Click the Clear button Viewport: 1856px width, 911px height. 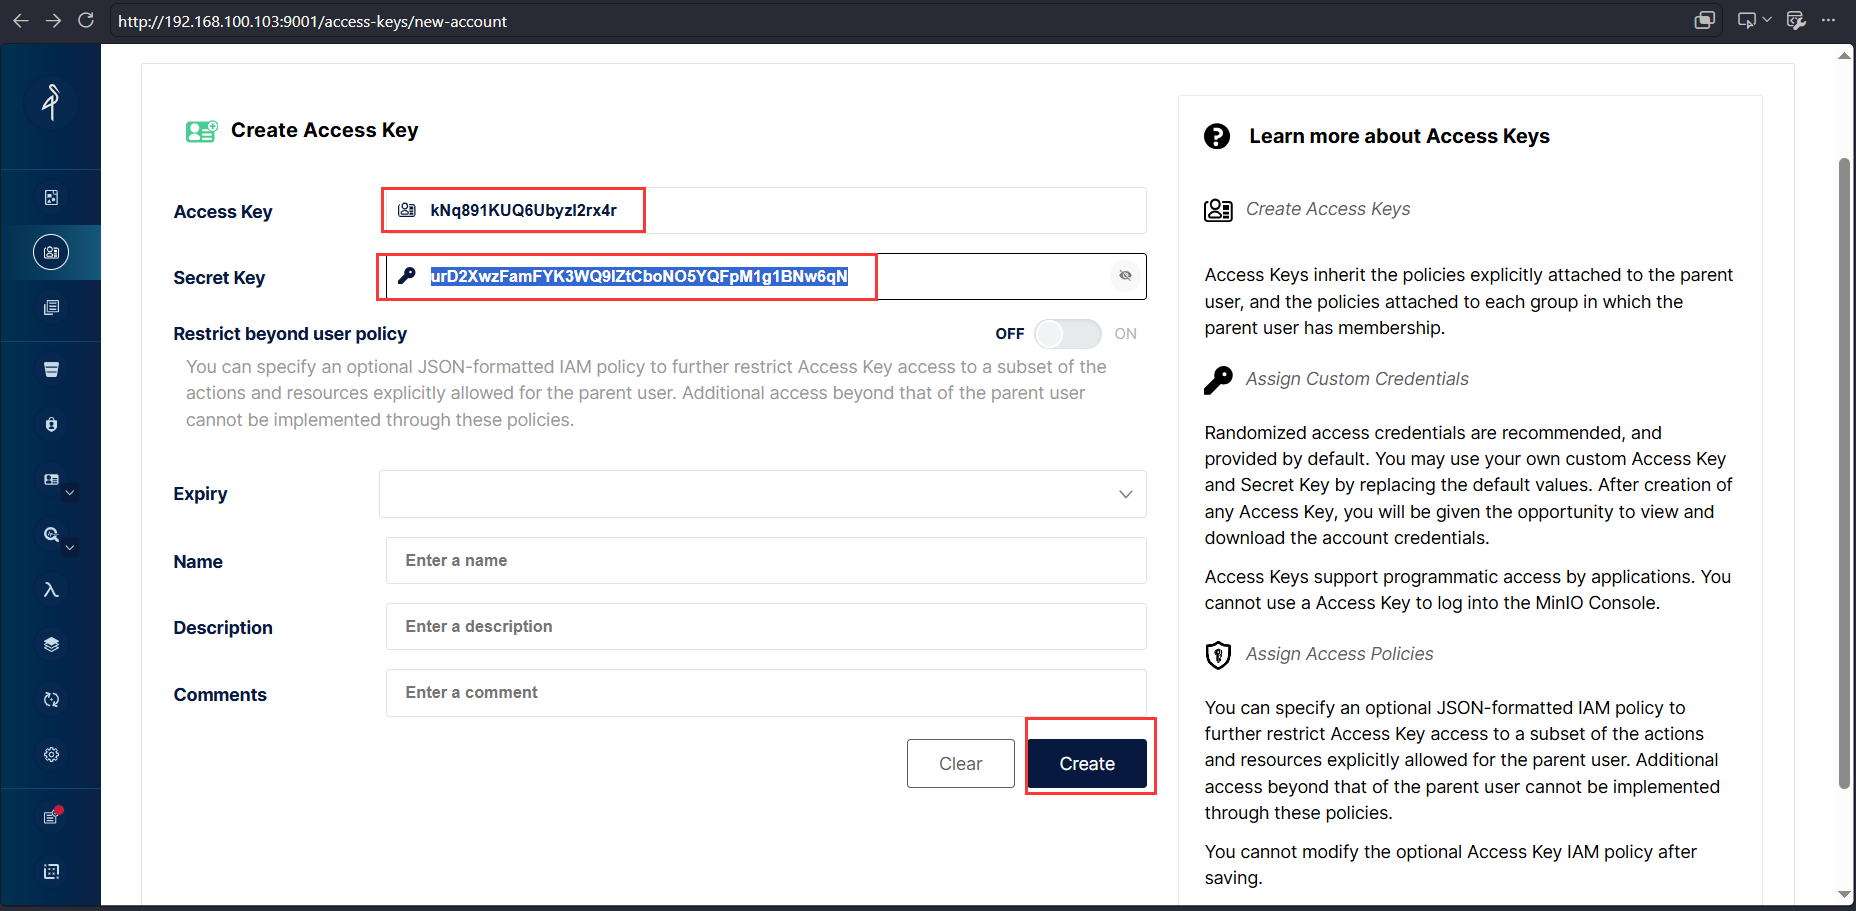click(961, 764)
